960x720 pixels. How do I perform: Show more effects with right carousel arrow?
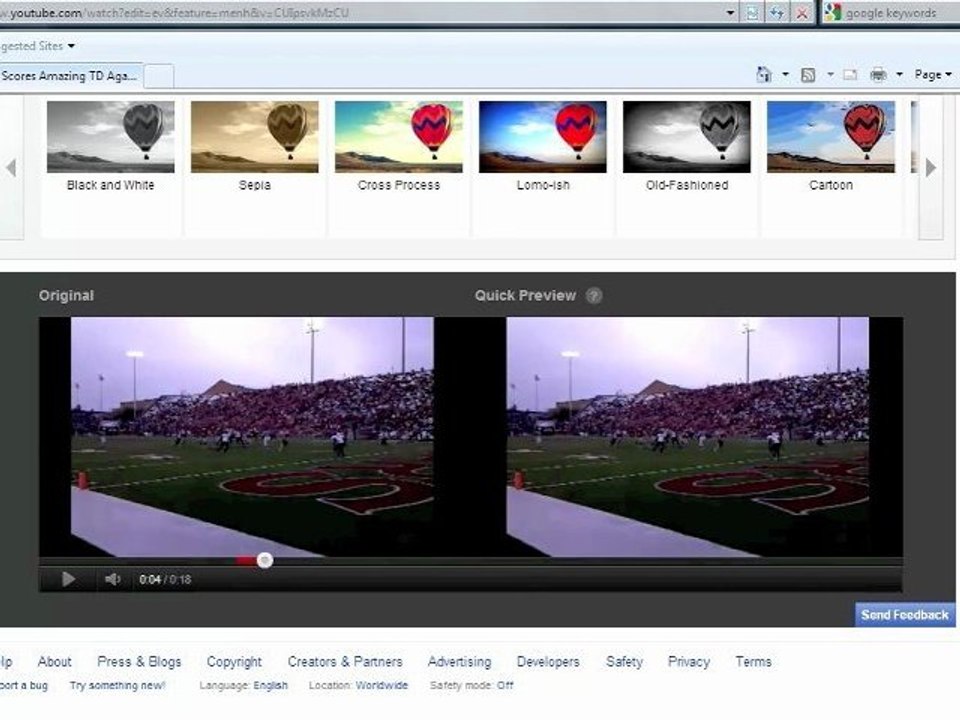[931, 168]
